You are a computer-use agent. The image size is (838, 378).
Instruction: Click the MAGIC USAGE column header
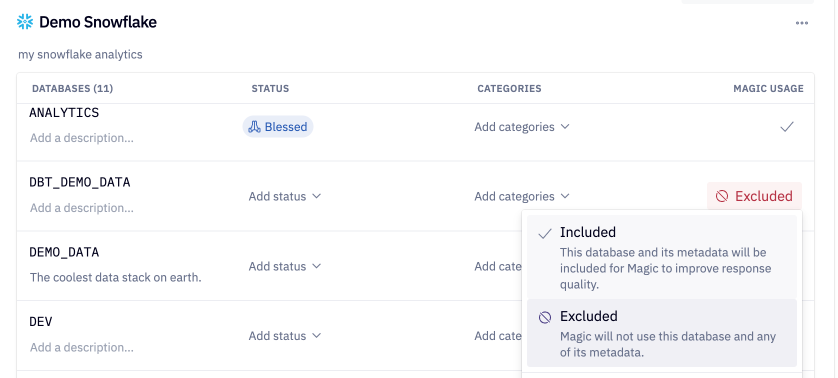point(769,89)
